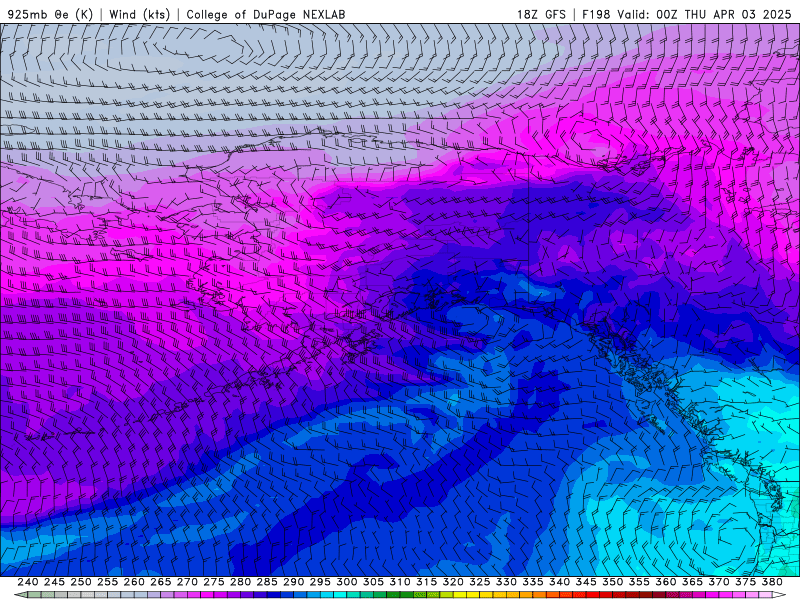Click the 290 value on the color scale
The height and width of the screenshot is (600, 800).
(x=293, y=582)
